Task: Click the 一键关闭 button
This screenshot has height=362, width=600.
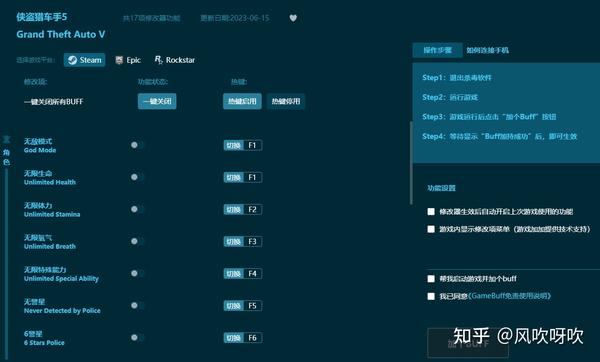Action: tap(157, 101)
